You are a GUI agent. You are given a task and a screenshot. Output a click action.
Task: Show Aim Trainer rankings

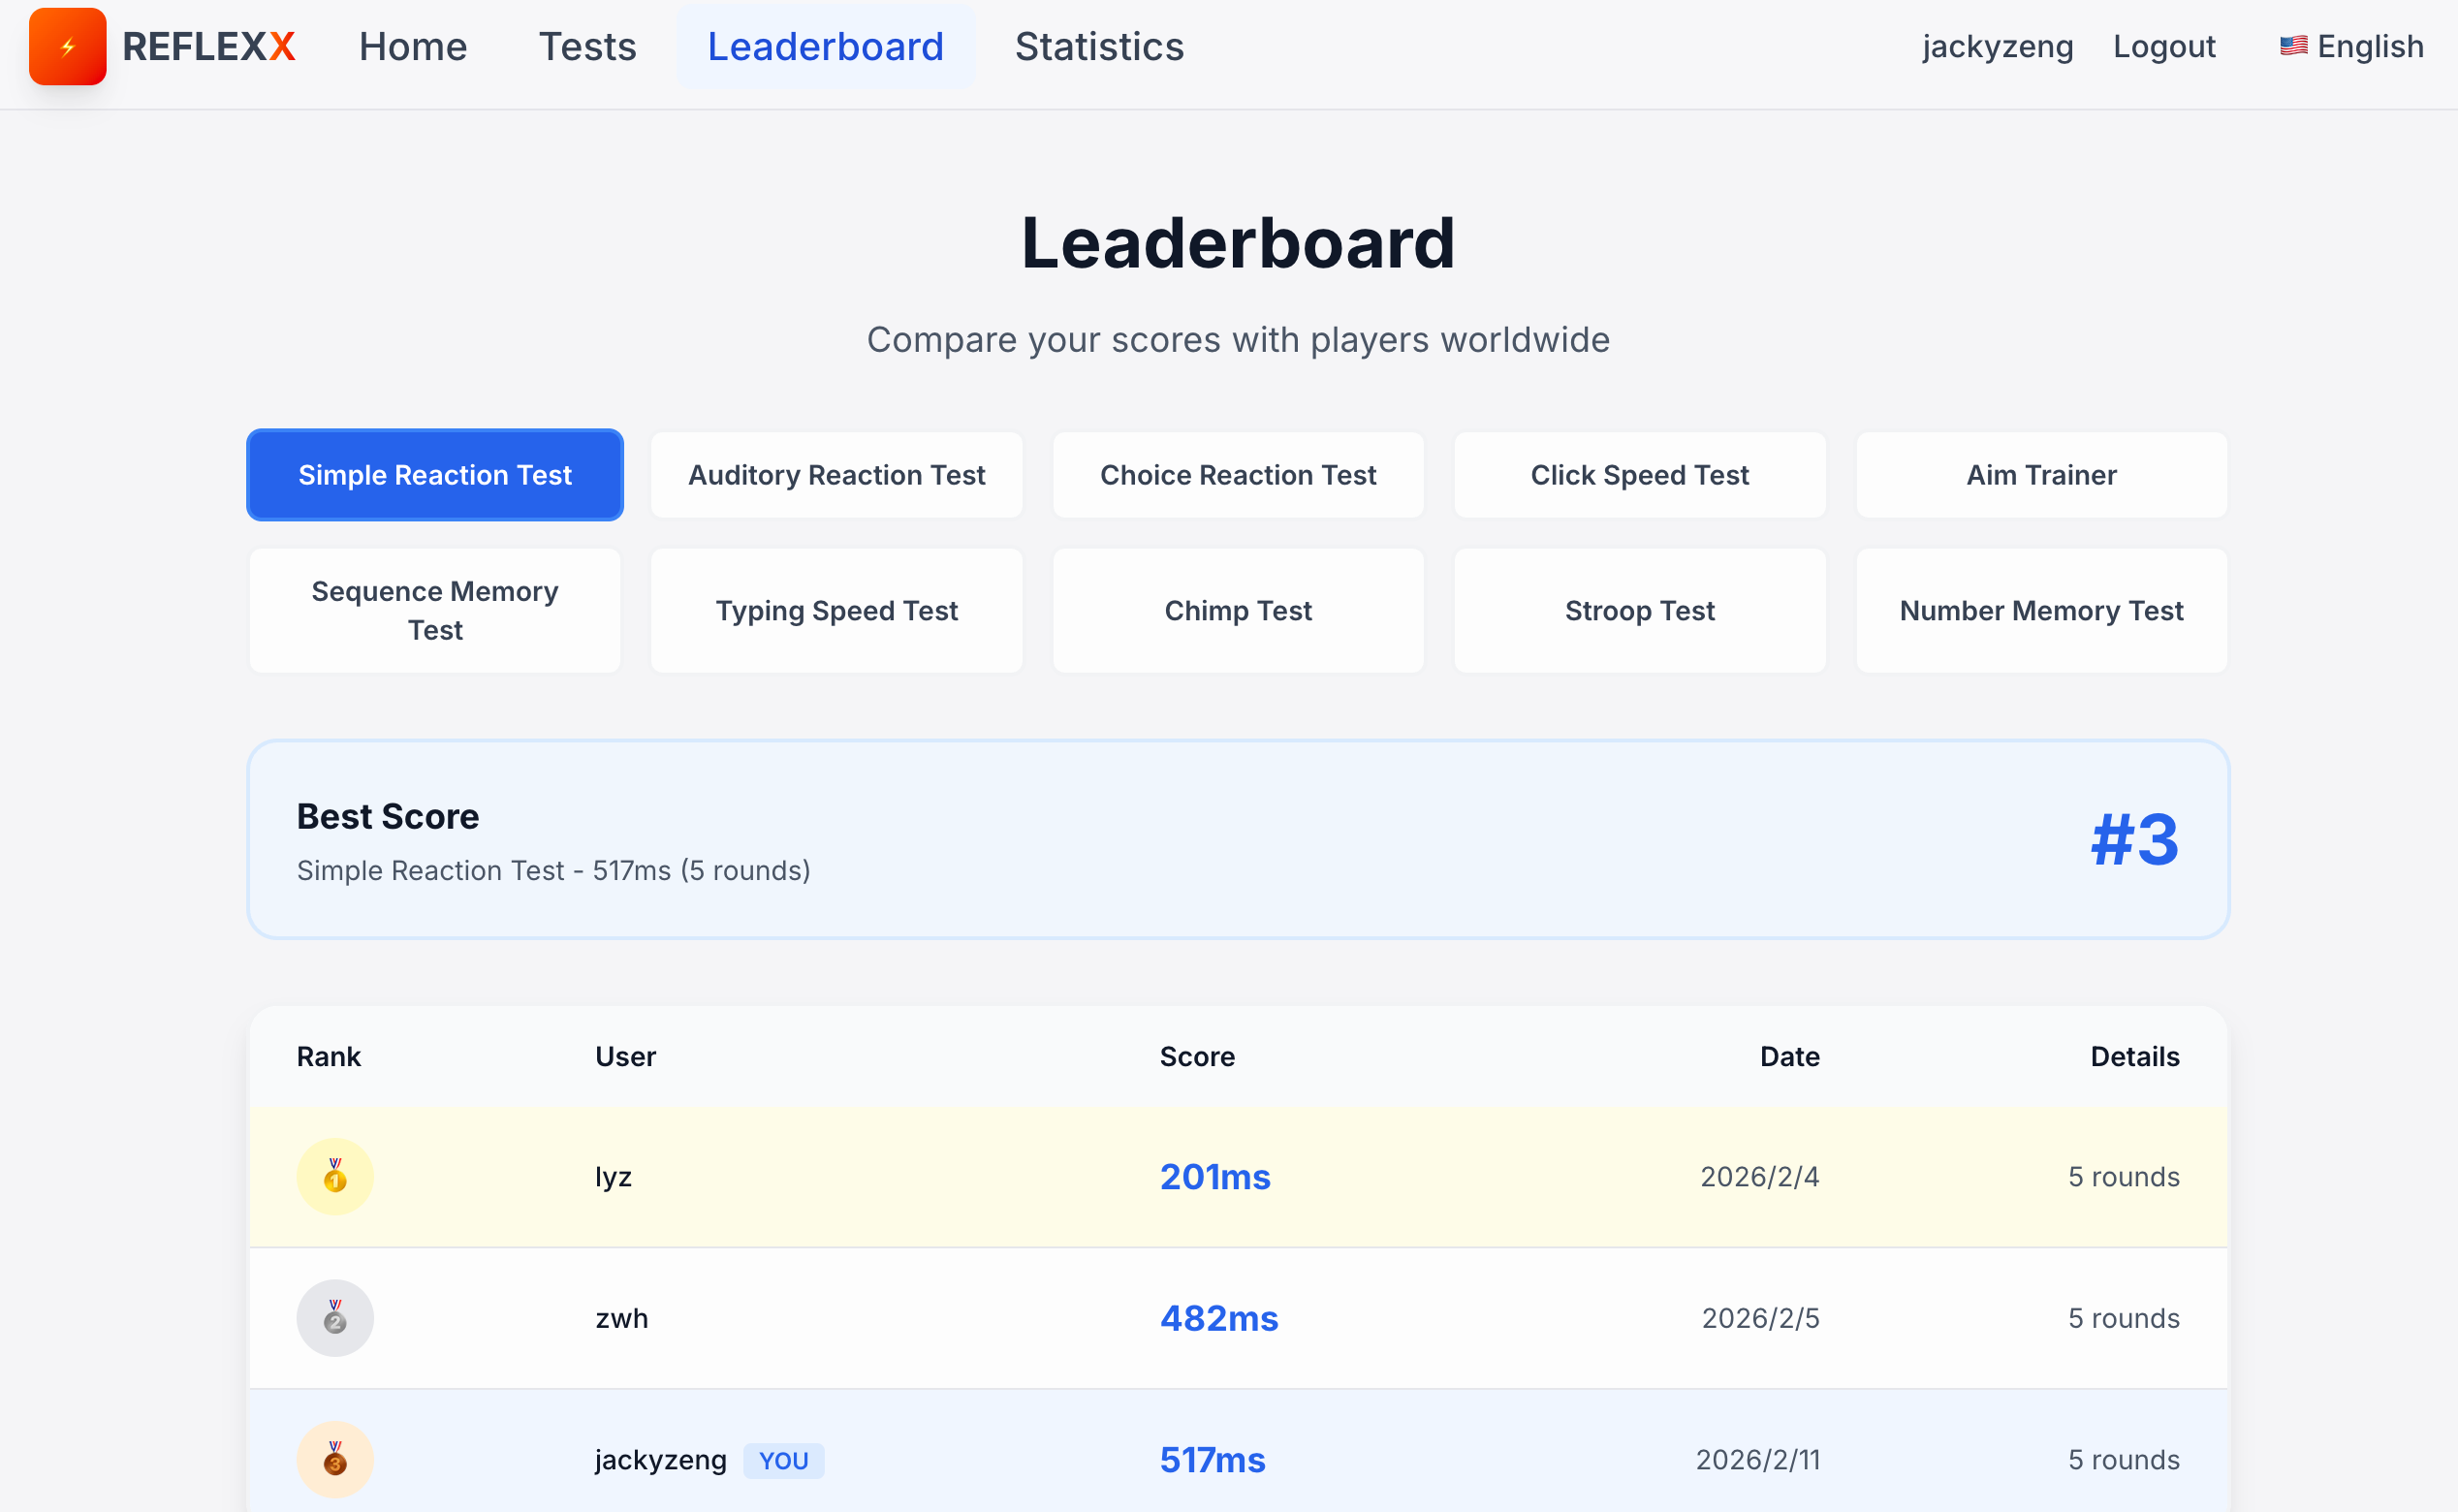2041,475
